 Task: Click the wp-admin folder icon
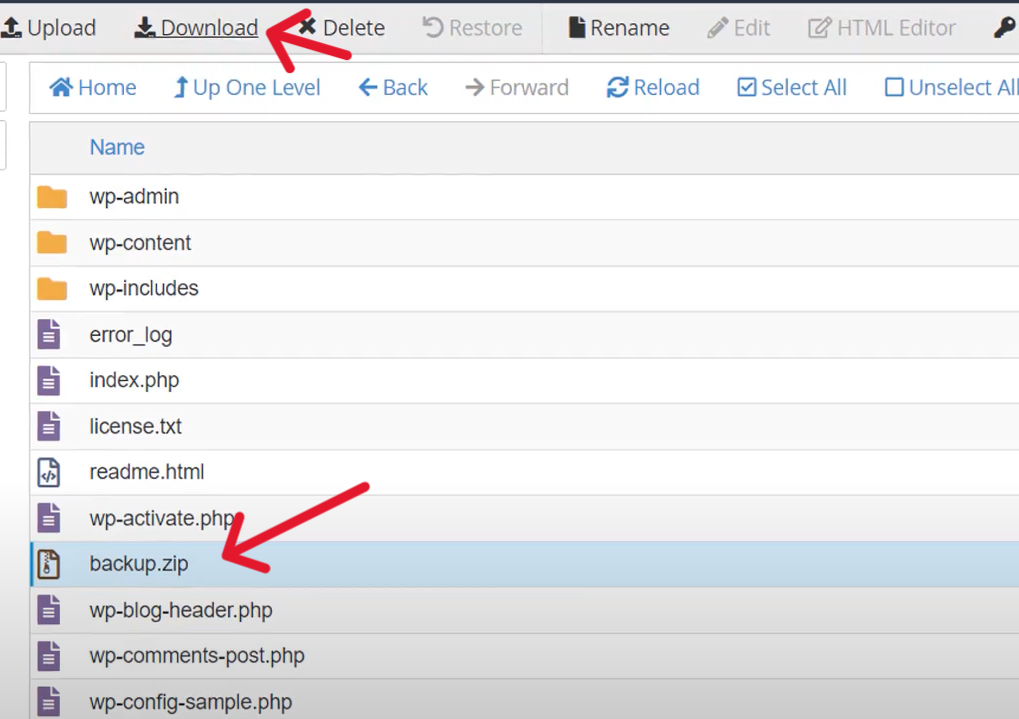(x=52, y=197)
